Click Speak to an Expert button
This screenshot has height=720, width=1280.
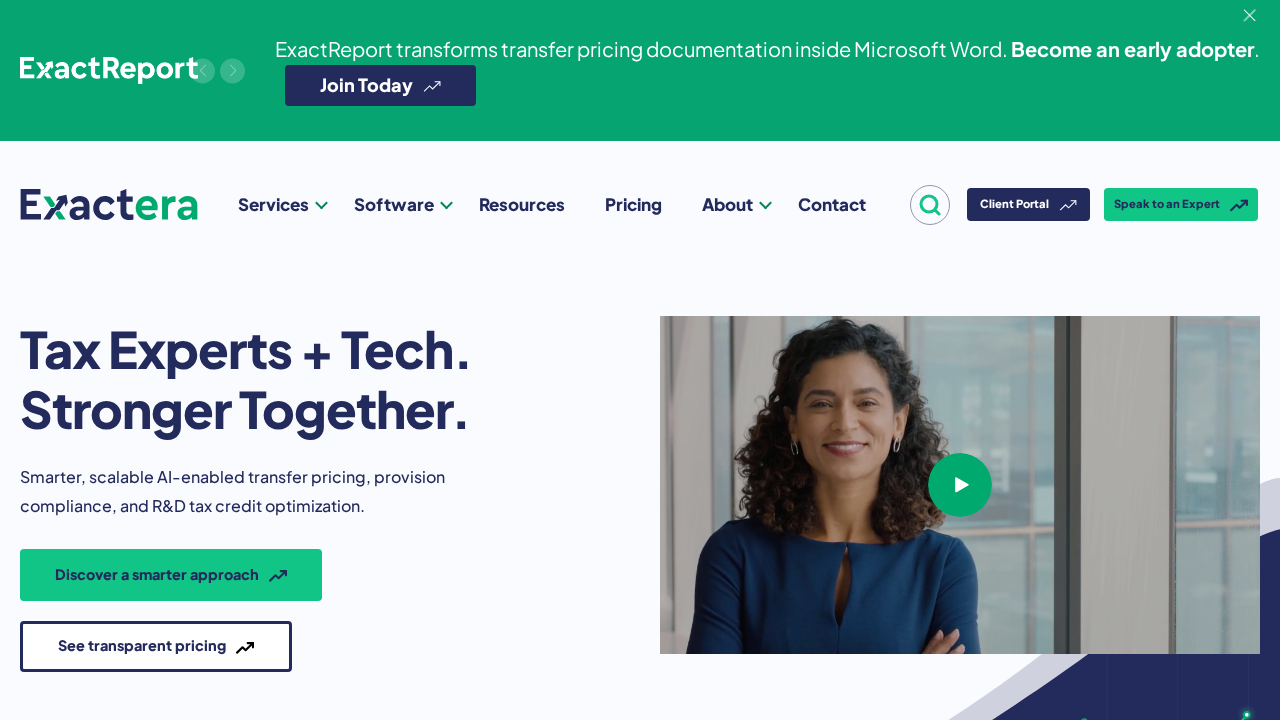[1181, 204]
